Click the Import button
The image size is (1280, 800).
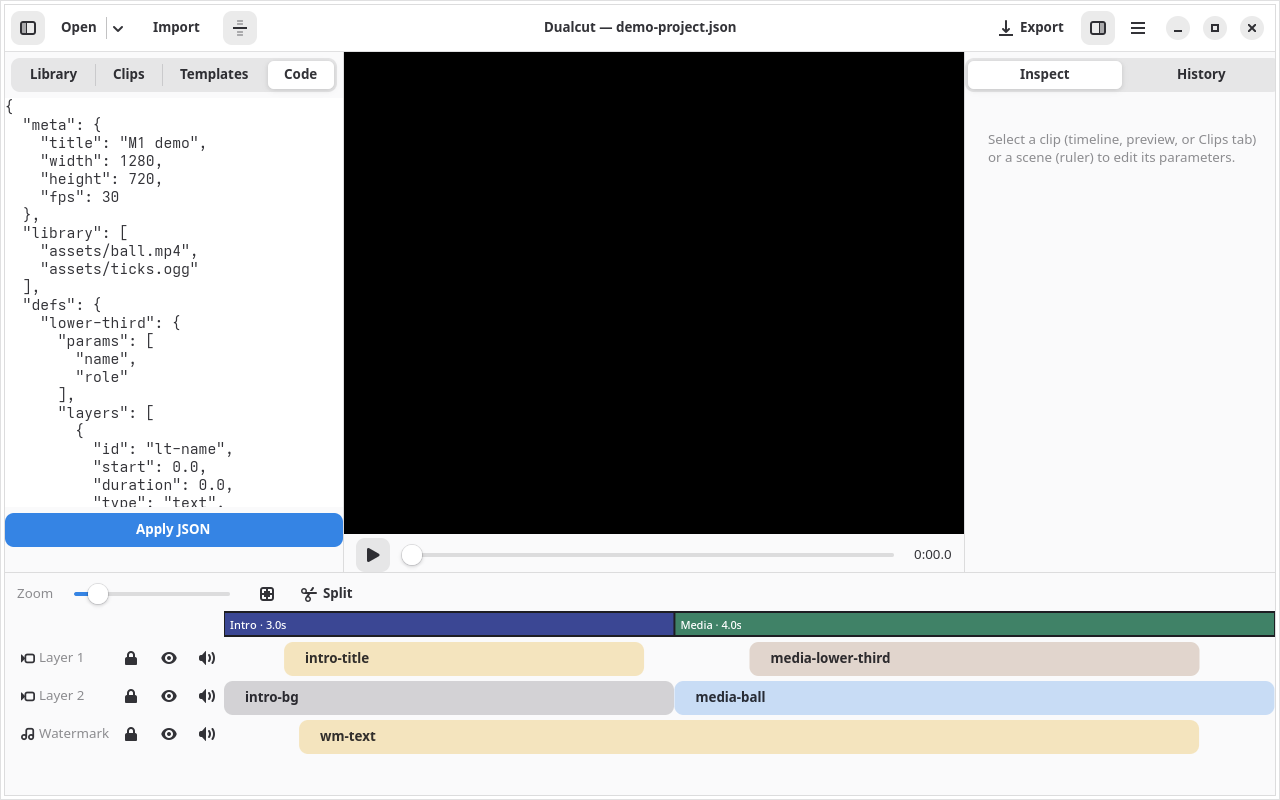click(176, 28)
